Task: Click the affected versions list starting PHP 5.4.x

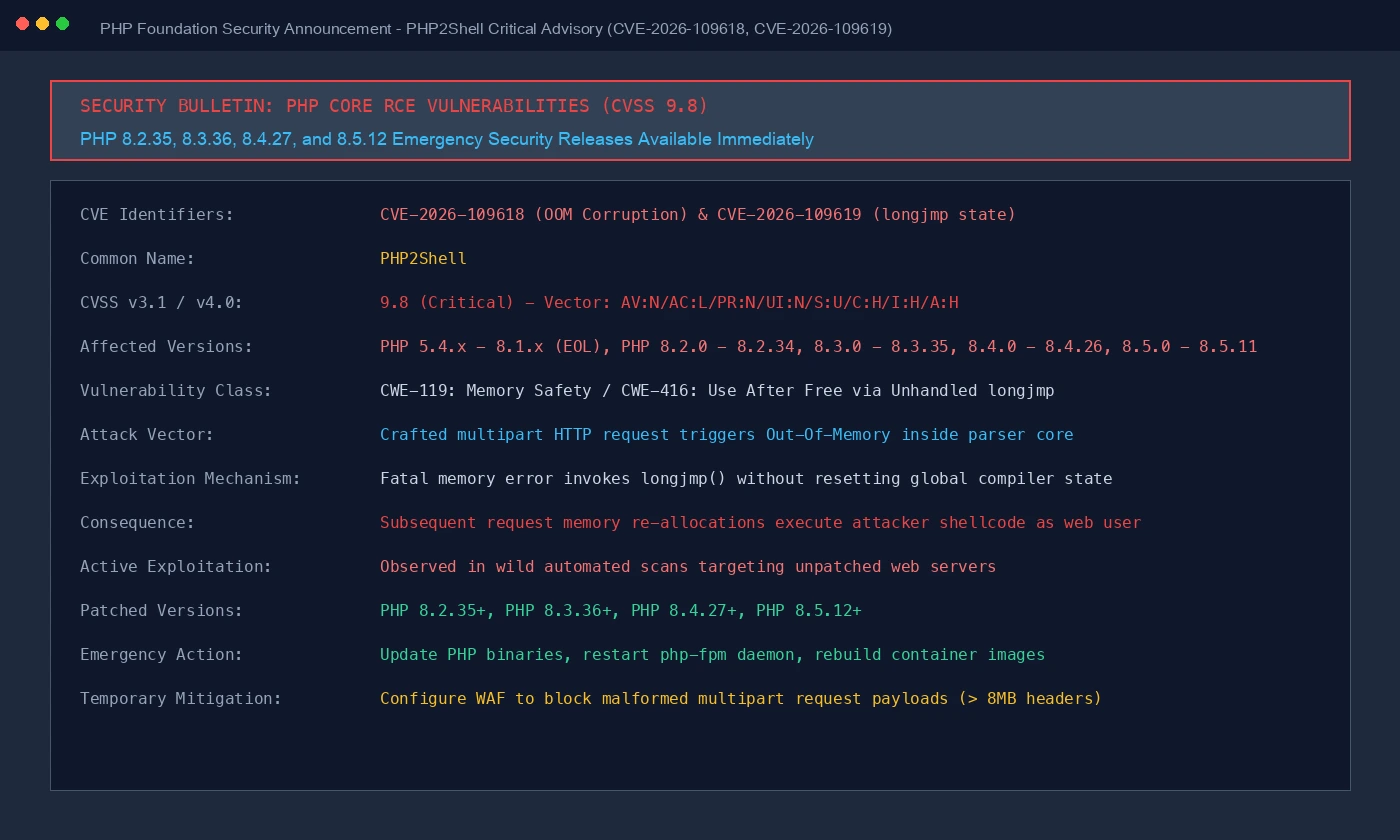Action: tap(818, 346)
